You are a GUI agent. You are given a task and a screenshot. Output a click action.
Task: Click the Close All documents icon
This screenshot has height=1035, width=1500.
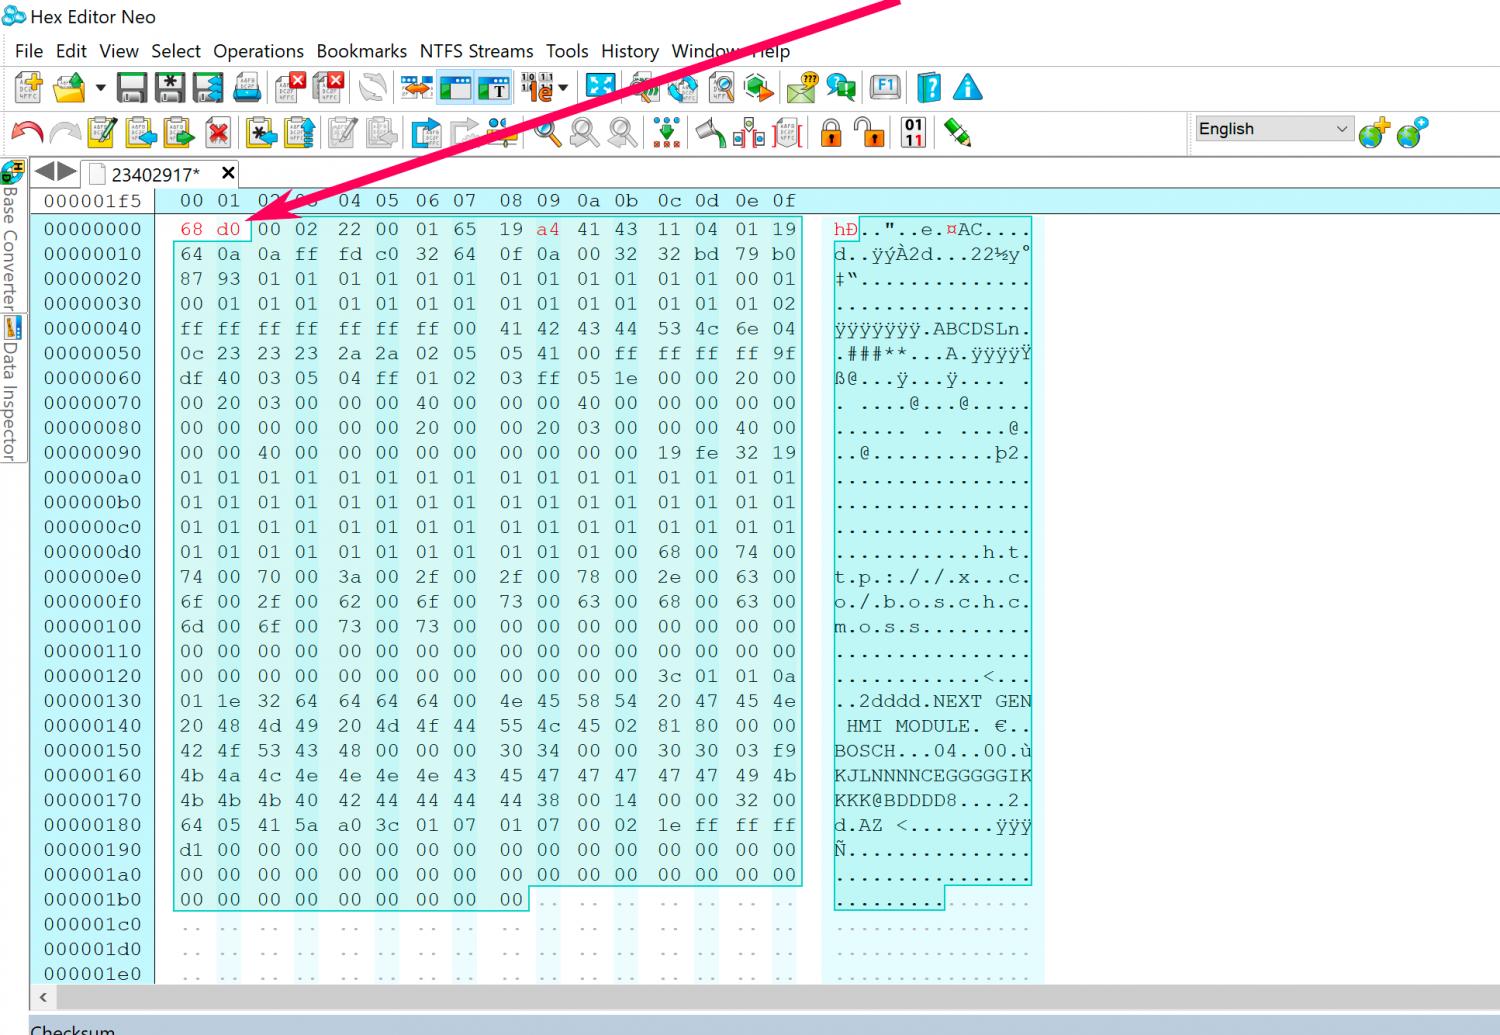coord(329,88)
